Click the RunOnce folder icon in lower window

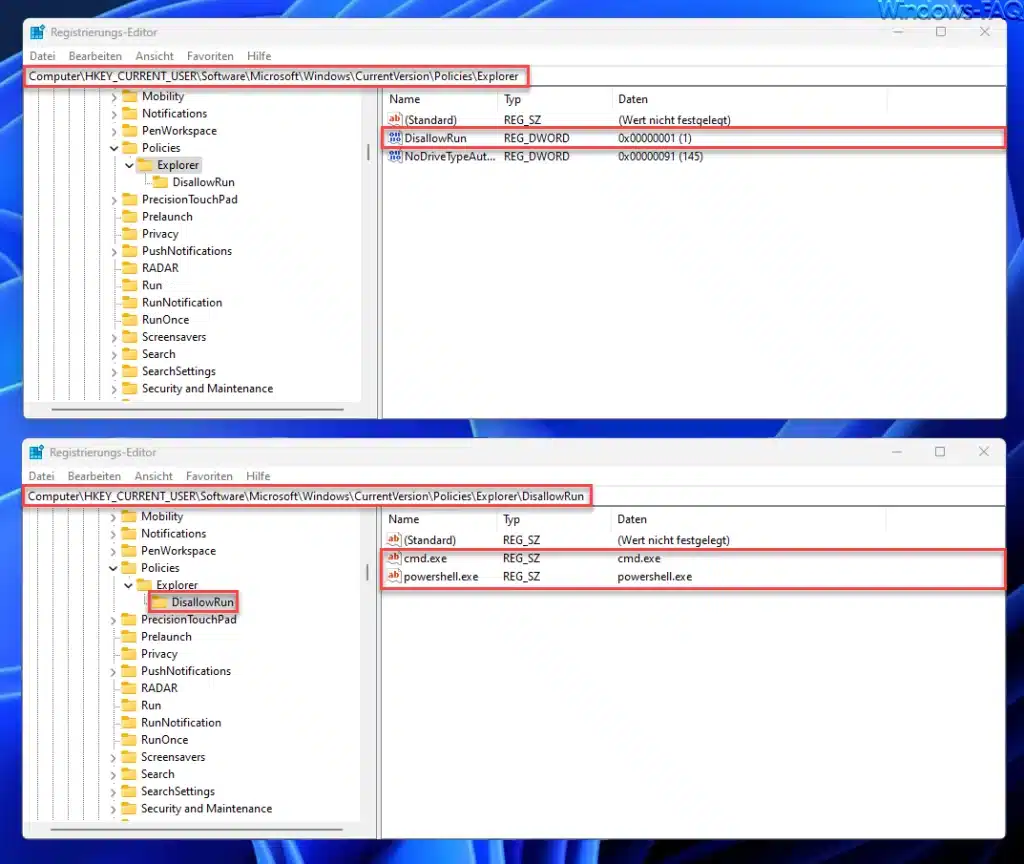pyautogui.click(x=129, y=739)
